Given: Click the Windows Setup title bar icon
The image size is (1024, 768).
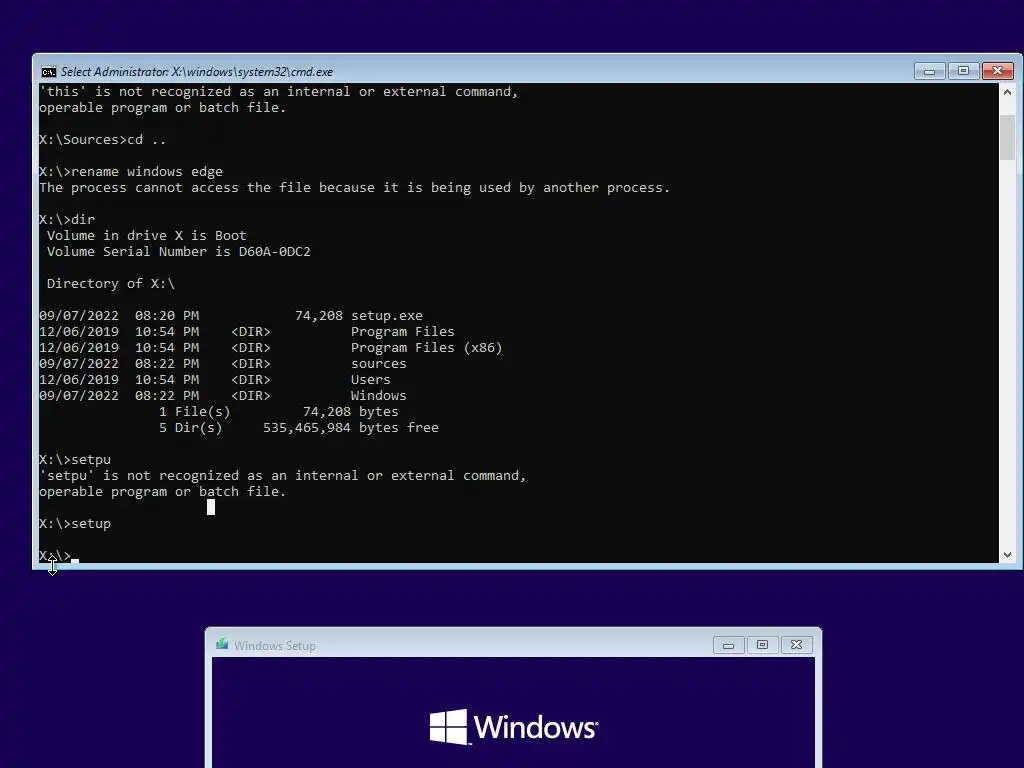Looking at the screenshot, I should (x=223, y=645).
